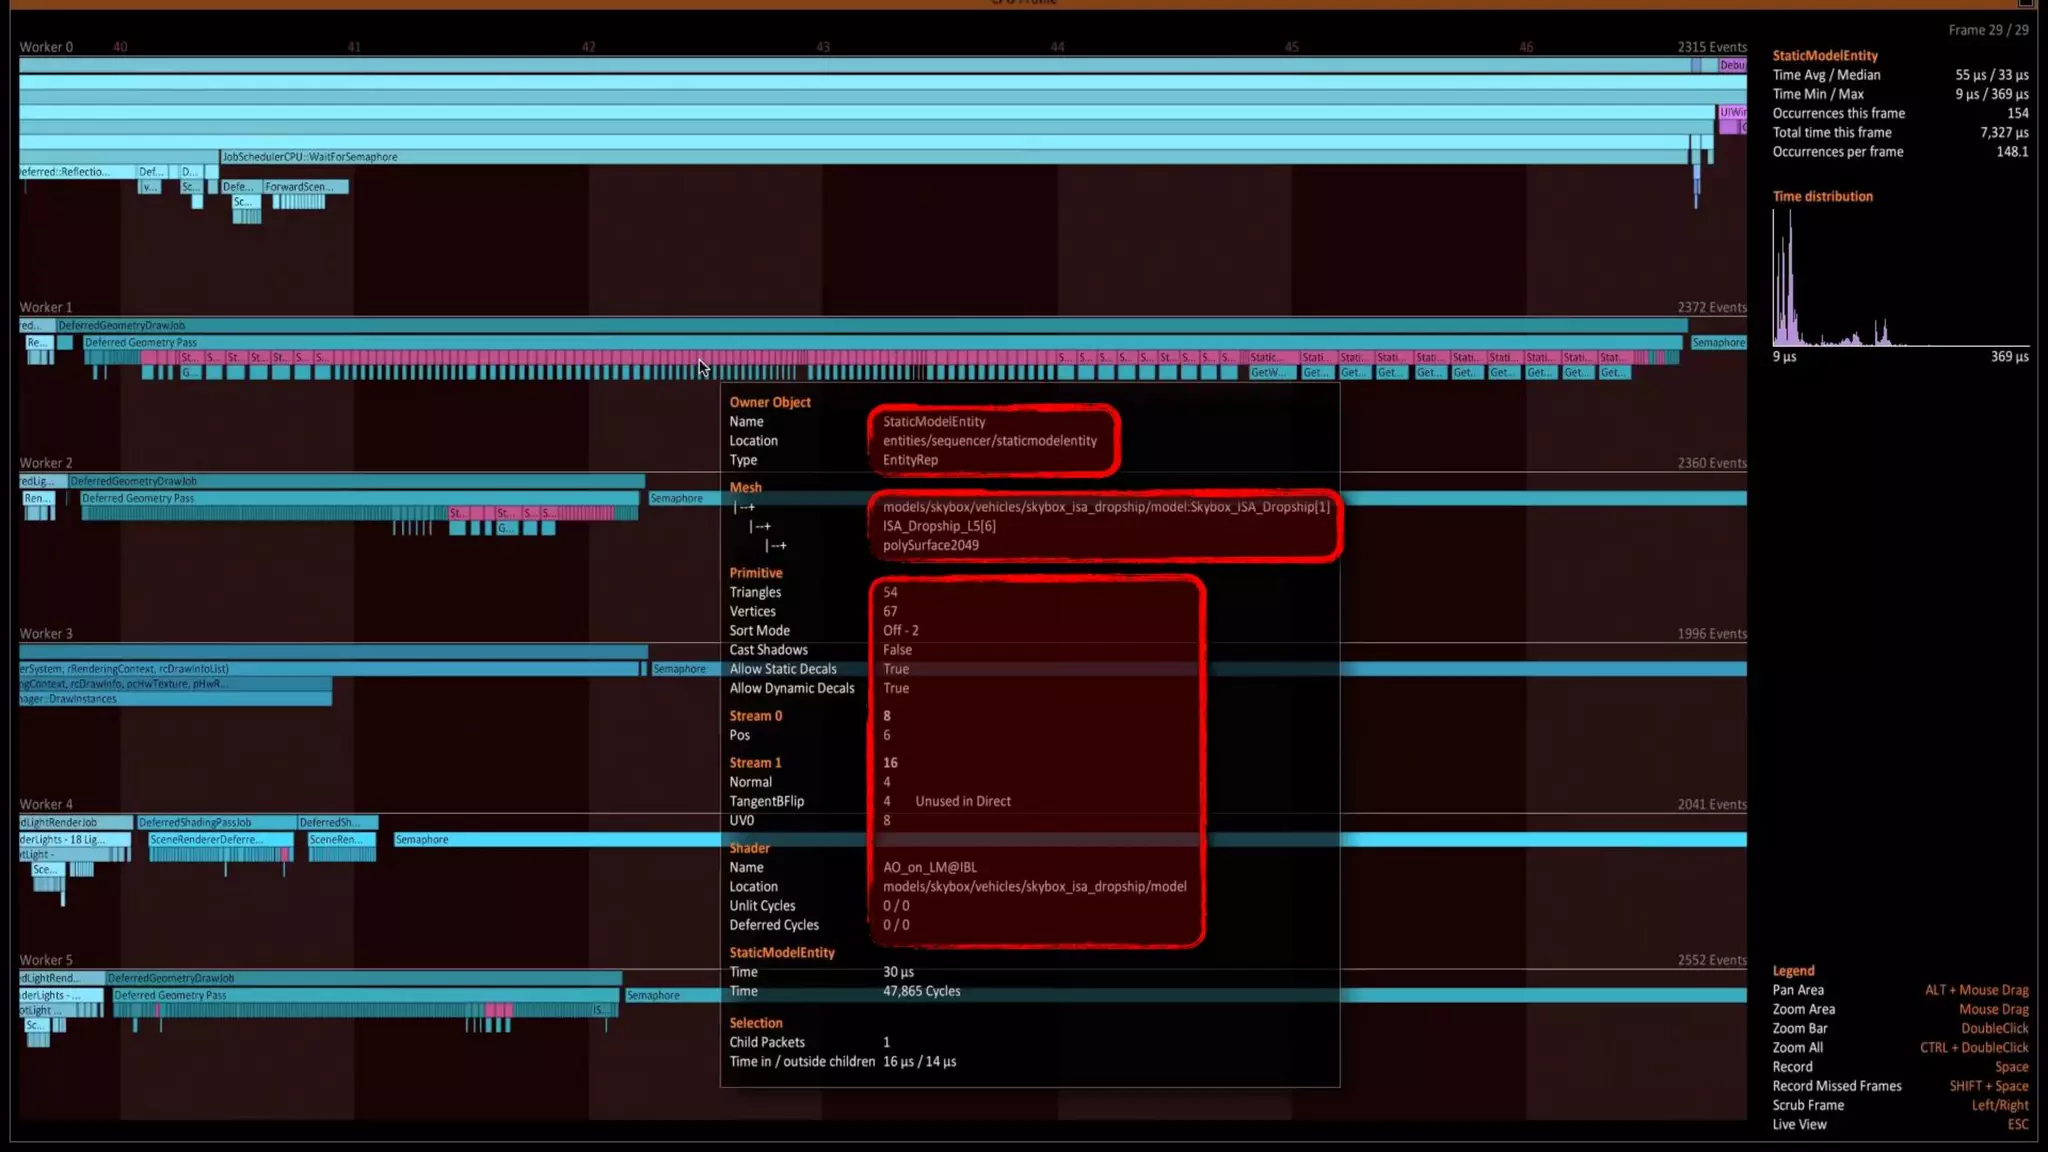Image resolution: width=2048 pixels, height=1152 pixels.
Task: Click the Deferred::Reflectio... block in Worker 0
Action: (75, 172)
